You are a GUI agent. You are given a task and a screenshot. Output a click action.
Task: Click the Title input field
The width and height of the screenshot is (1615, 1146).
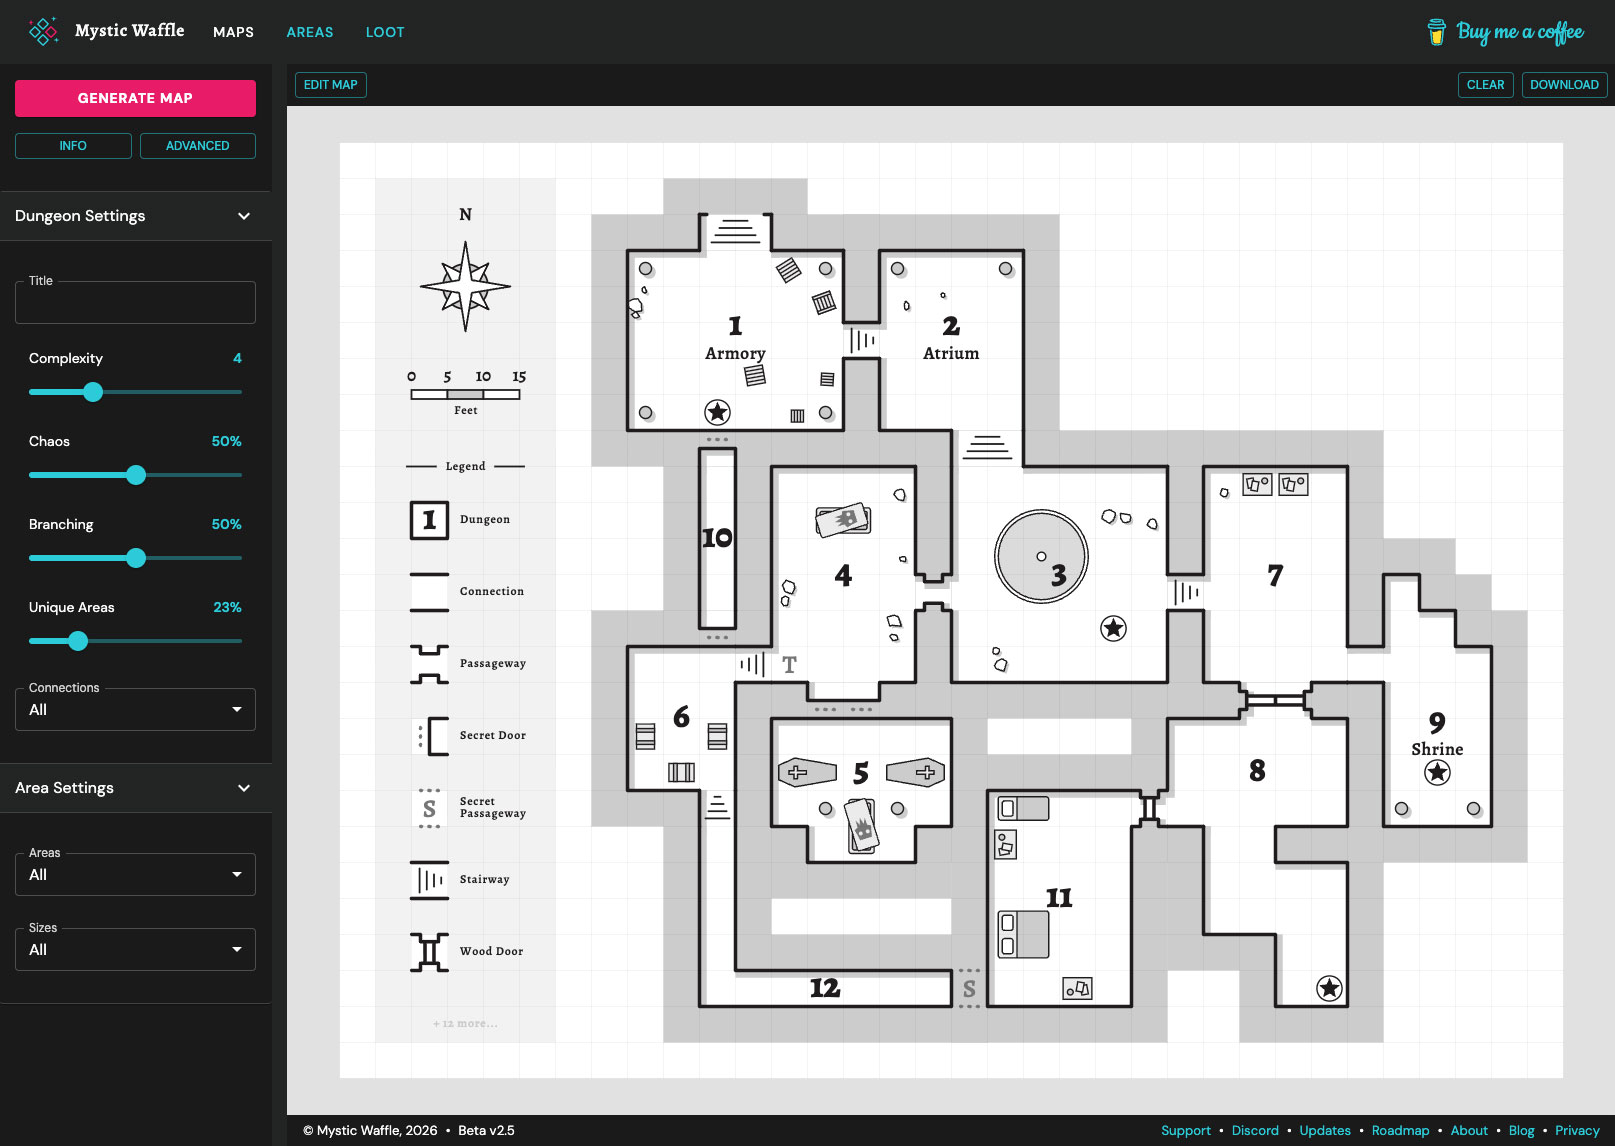click(x=135, y=302)
